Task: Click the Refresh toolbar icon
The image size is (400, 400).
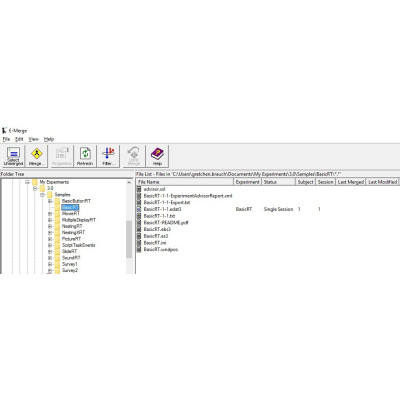Action: click(x=85, y=156)
